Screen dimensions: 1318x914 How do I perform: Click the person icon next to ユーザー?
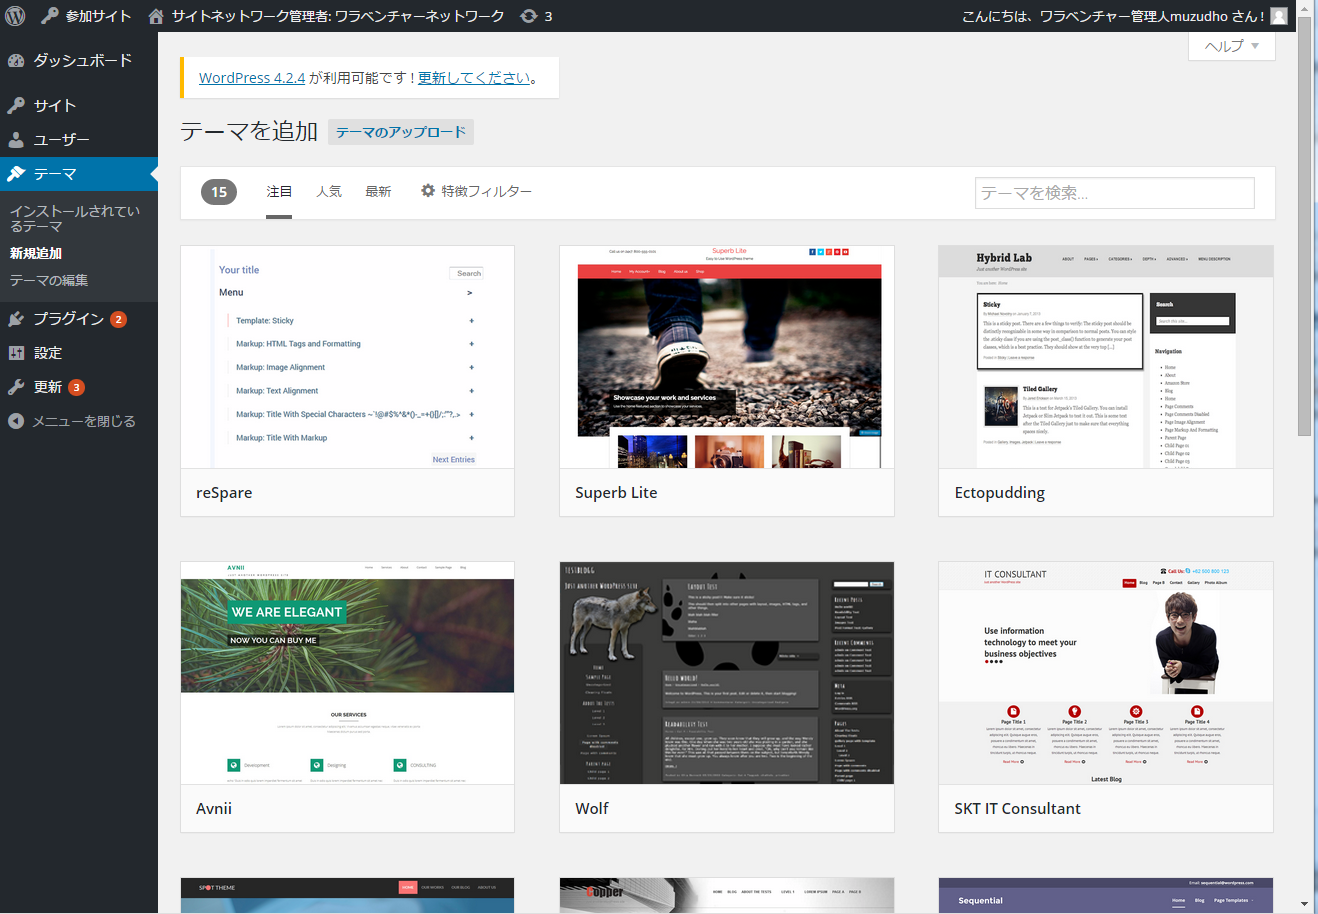[16, 140]
